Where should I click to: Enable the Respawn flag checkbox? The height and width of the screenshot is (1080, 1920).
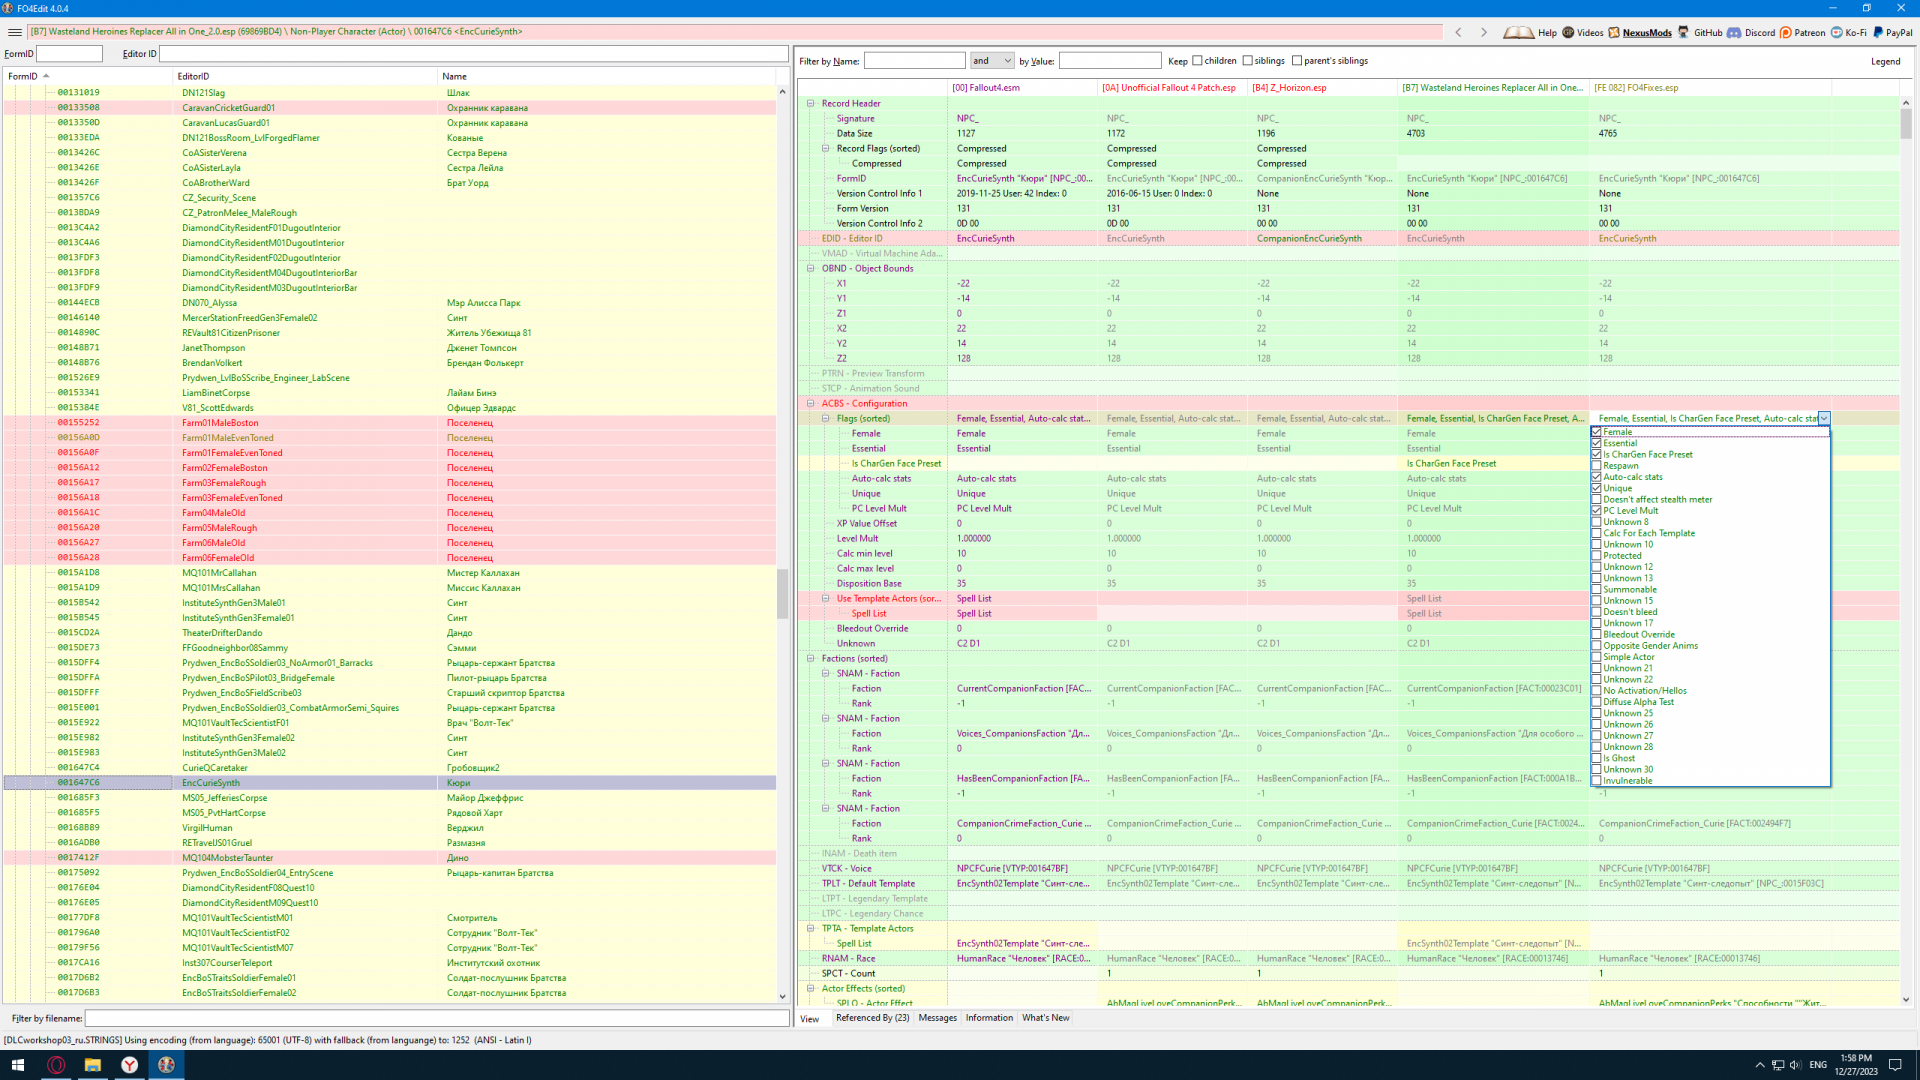(x=1596, y=466)
